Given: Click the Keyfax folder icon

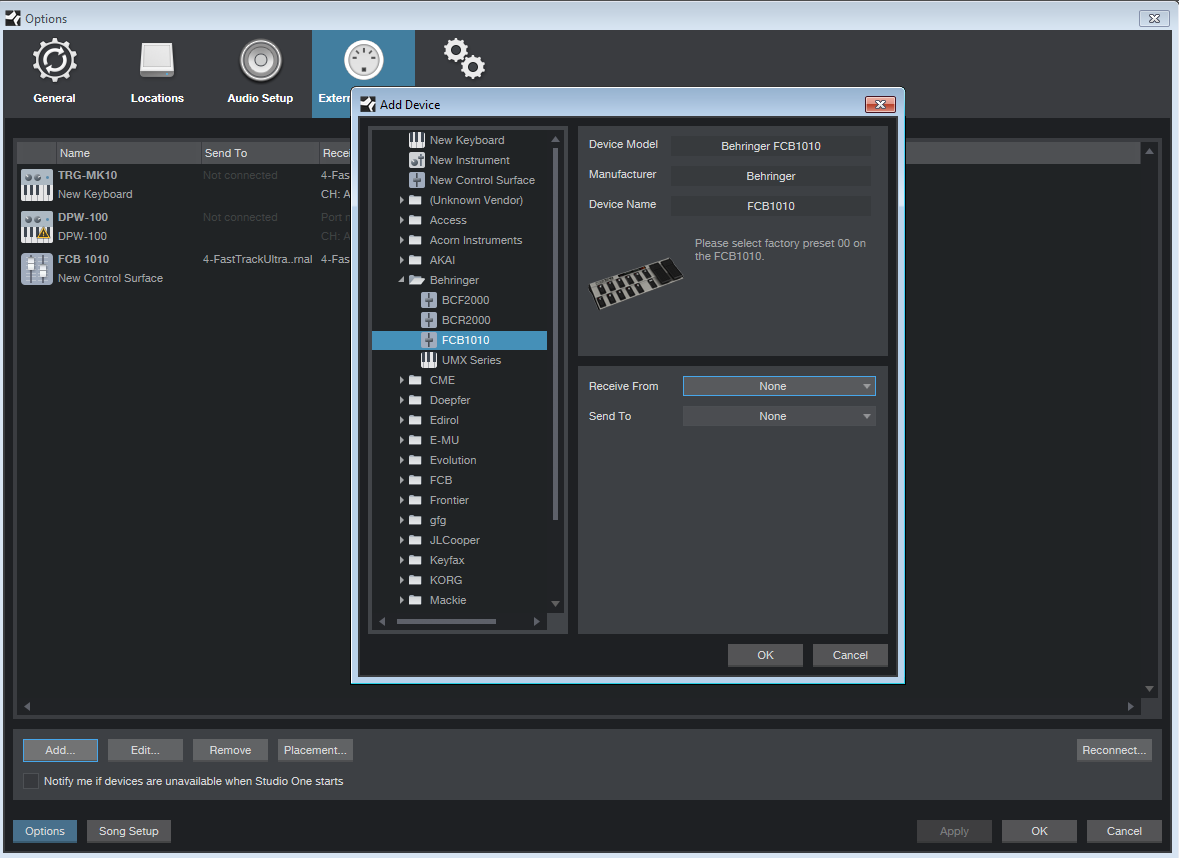Looking at the screenshot, I should 415,560.
